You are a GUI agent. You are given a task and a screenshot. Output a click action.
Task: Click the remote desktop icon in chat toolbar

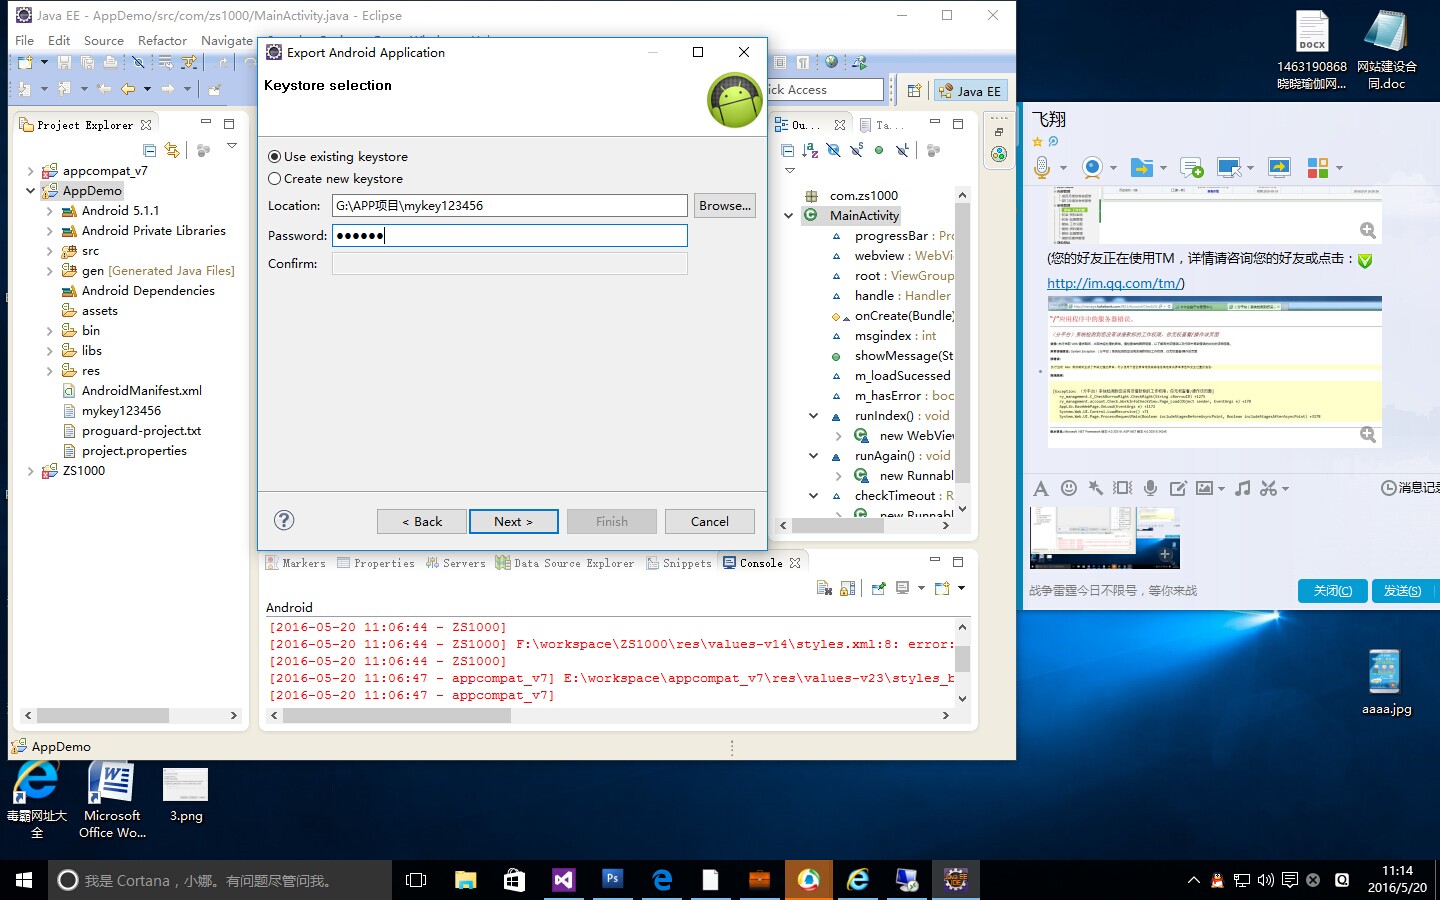[1229, 167]
